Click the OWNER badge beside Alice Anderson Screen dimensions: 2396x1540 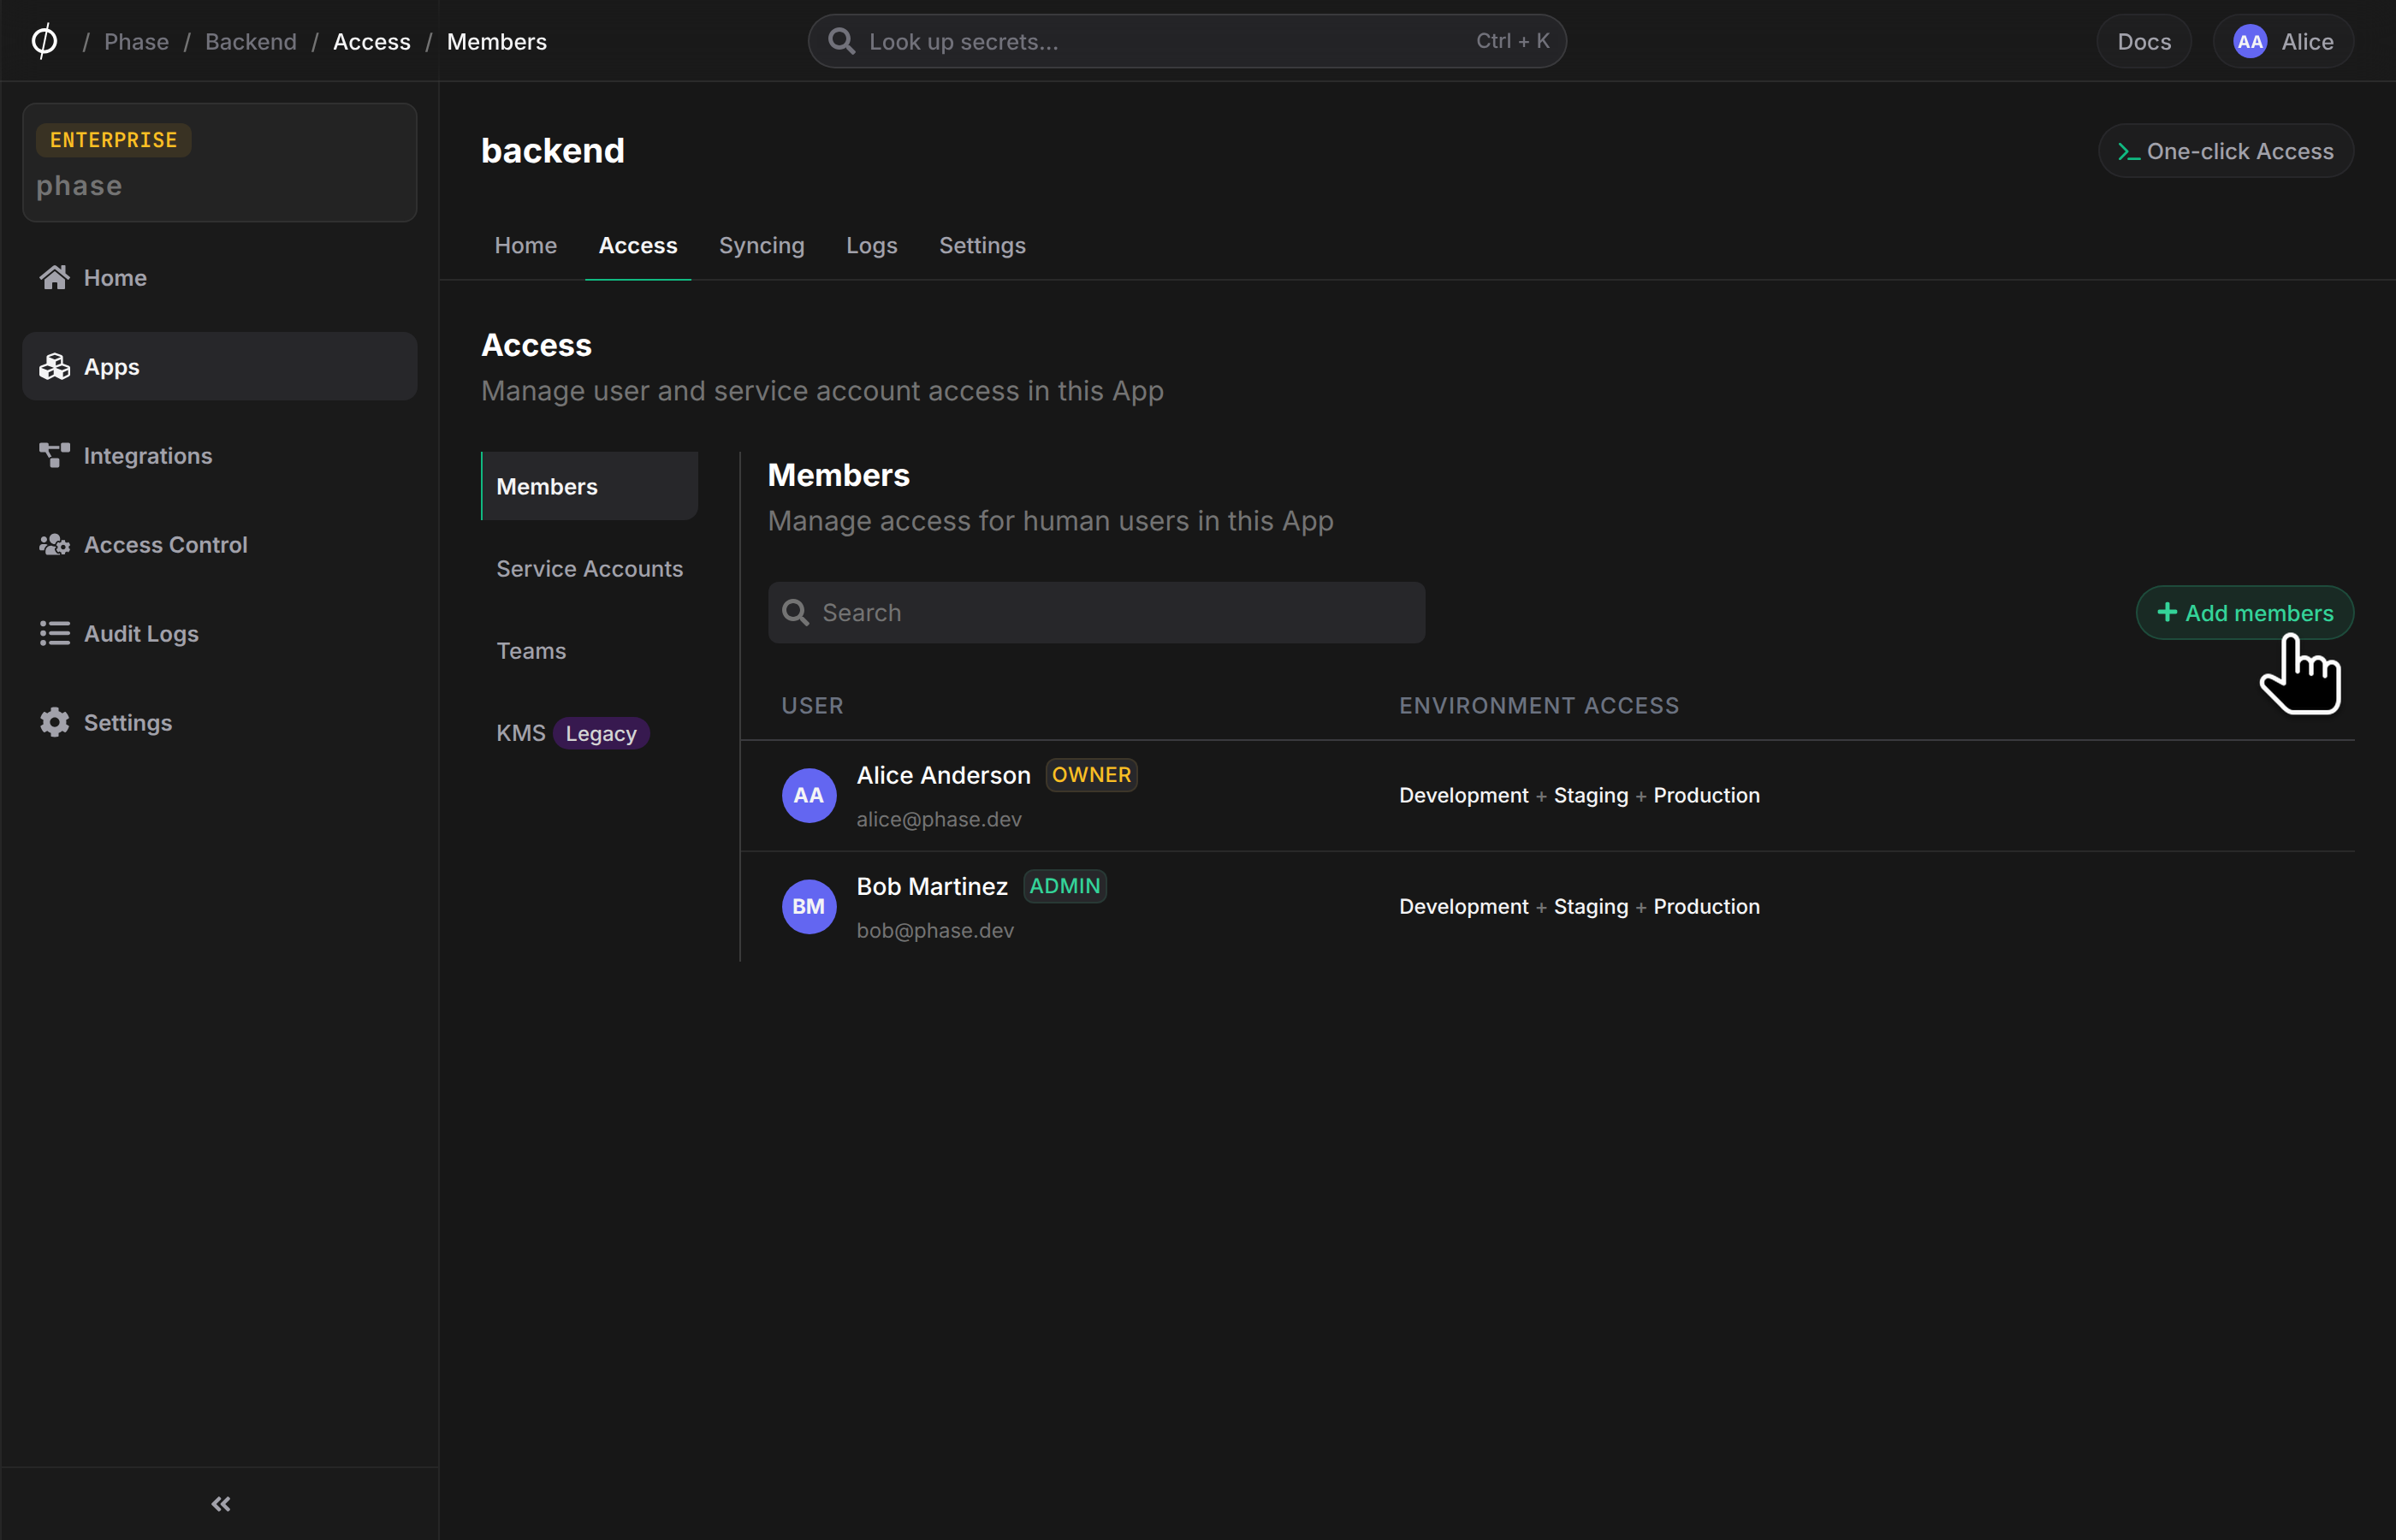[1091, 774]
